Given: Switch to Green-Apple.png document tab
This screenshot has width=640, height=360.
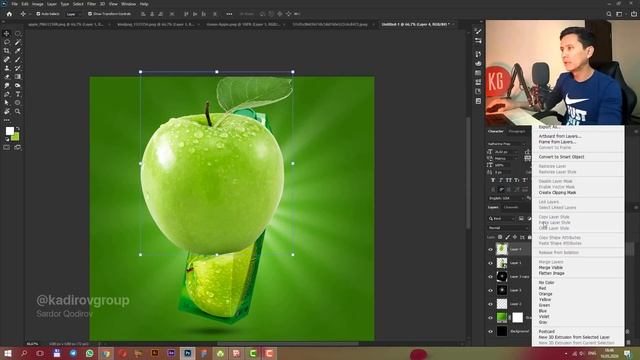Looking at the screenshot, I should (242, 24).
